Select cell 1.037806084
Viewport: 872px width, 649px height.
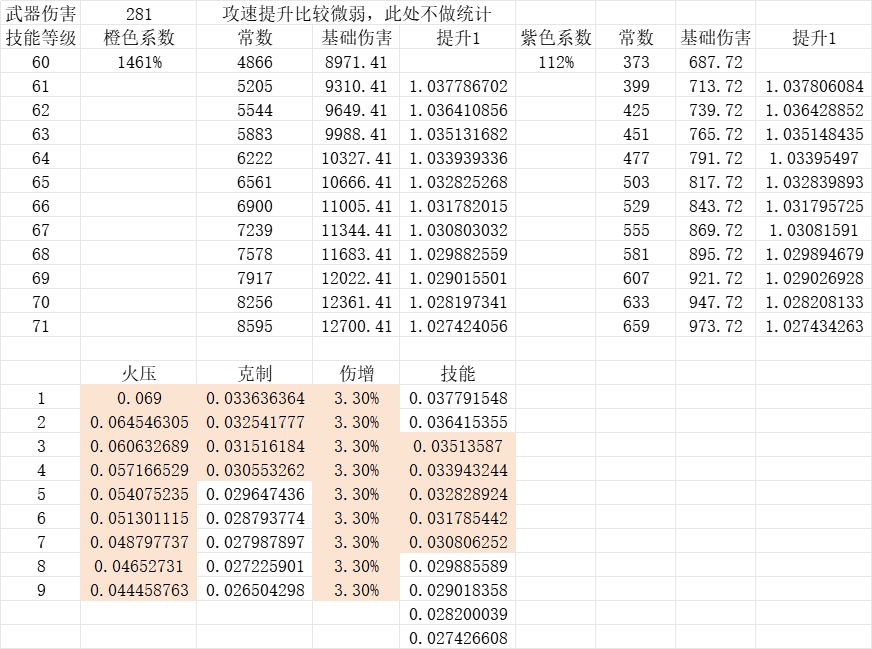814,86
